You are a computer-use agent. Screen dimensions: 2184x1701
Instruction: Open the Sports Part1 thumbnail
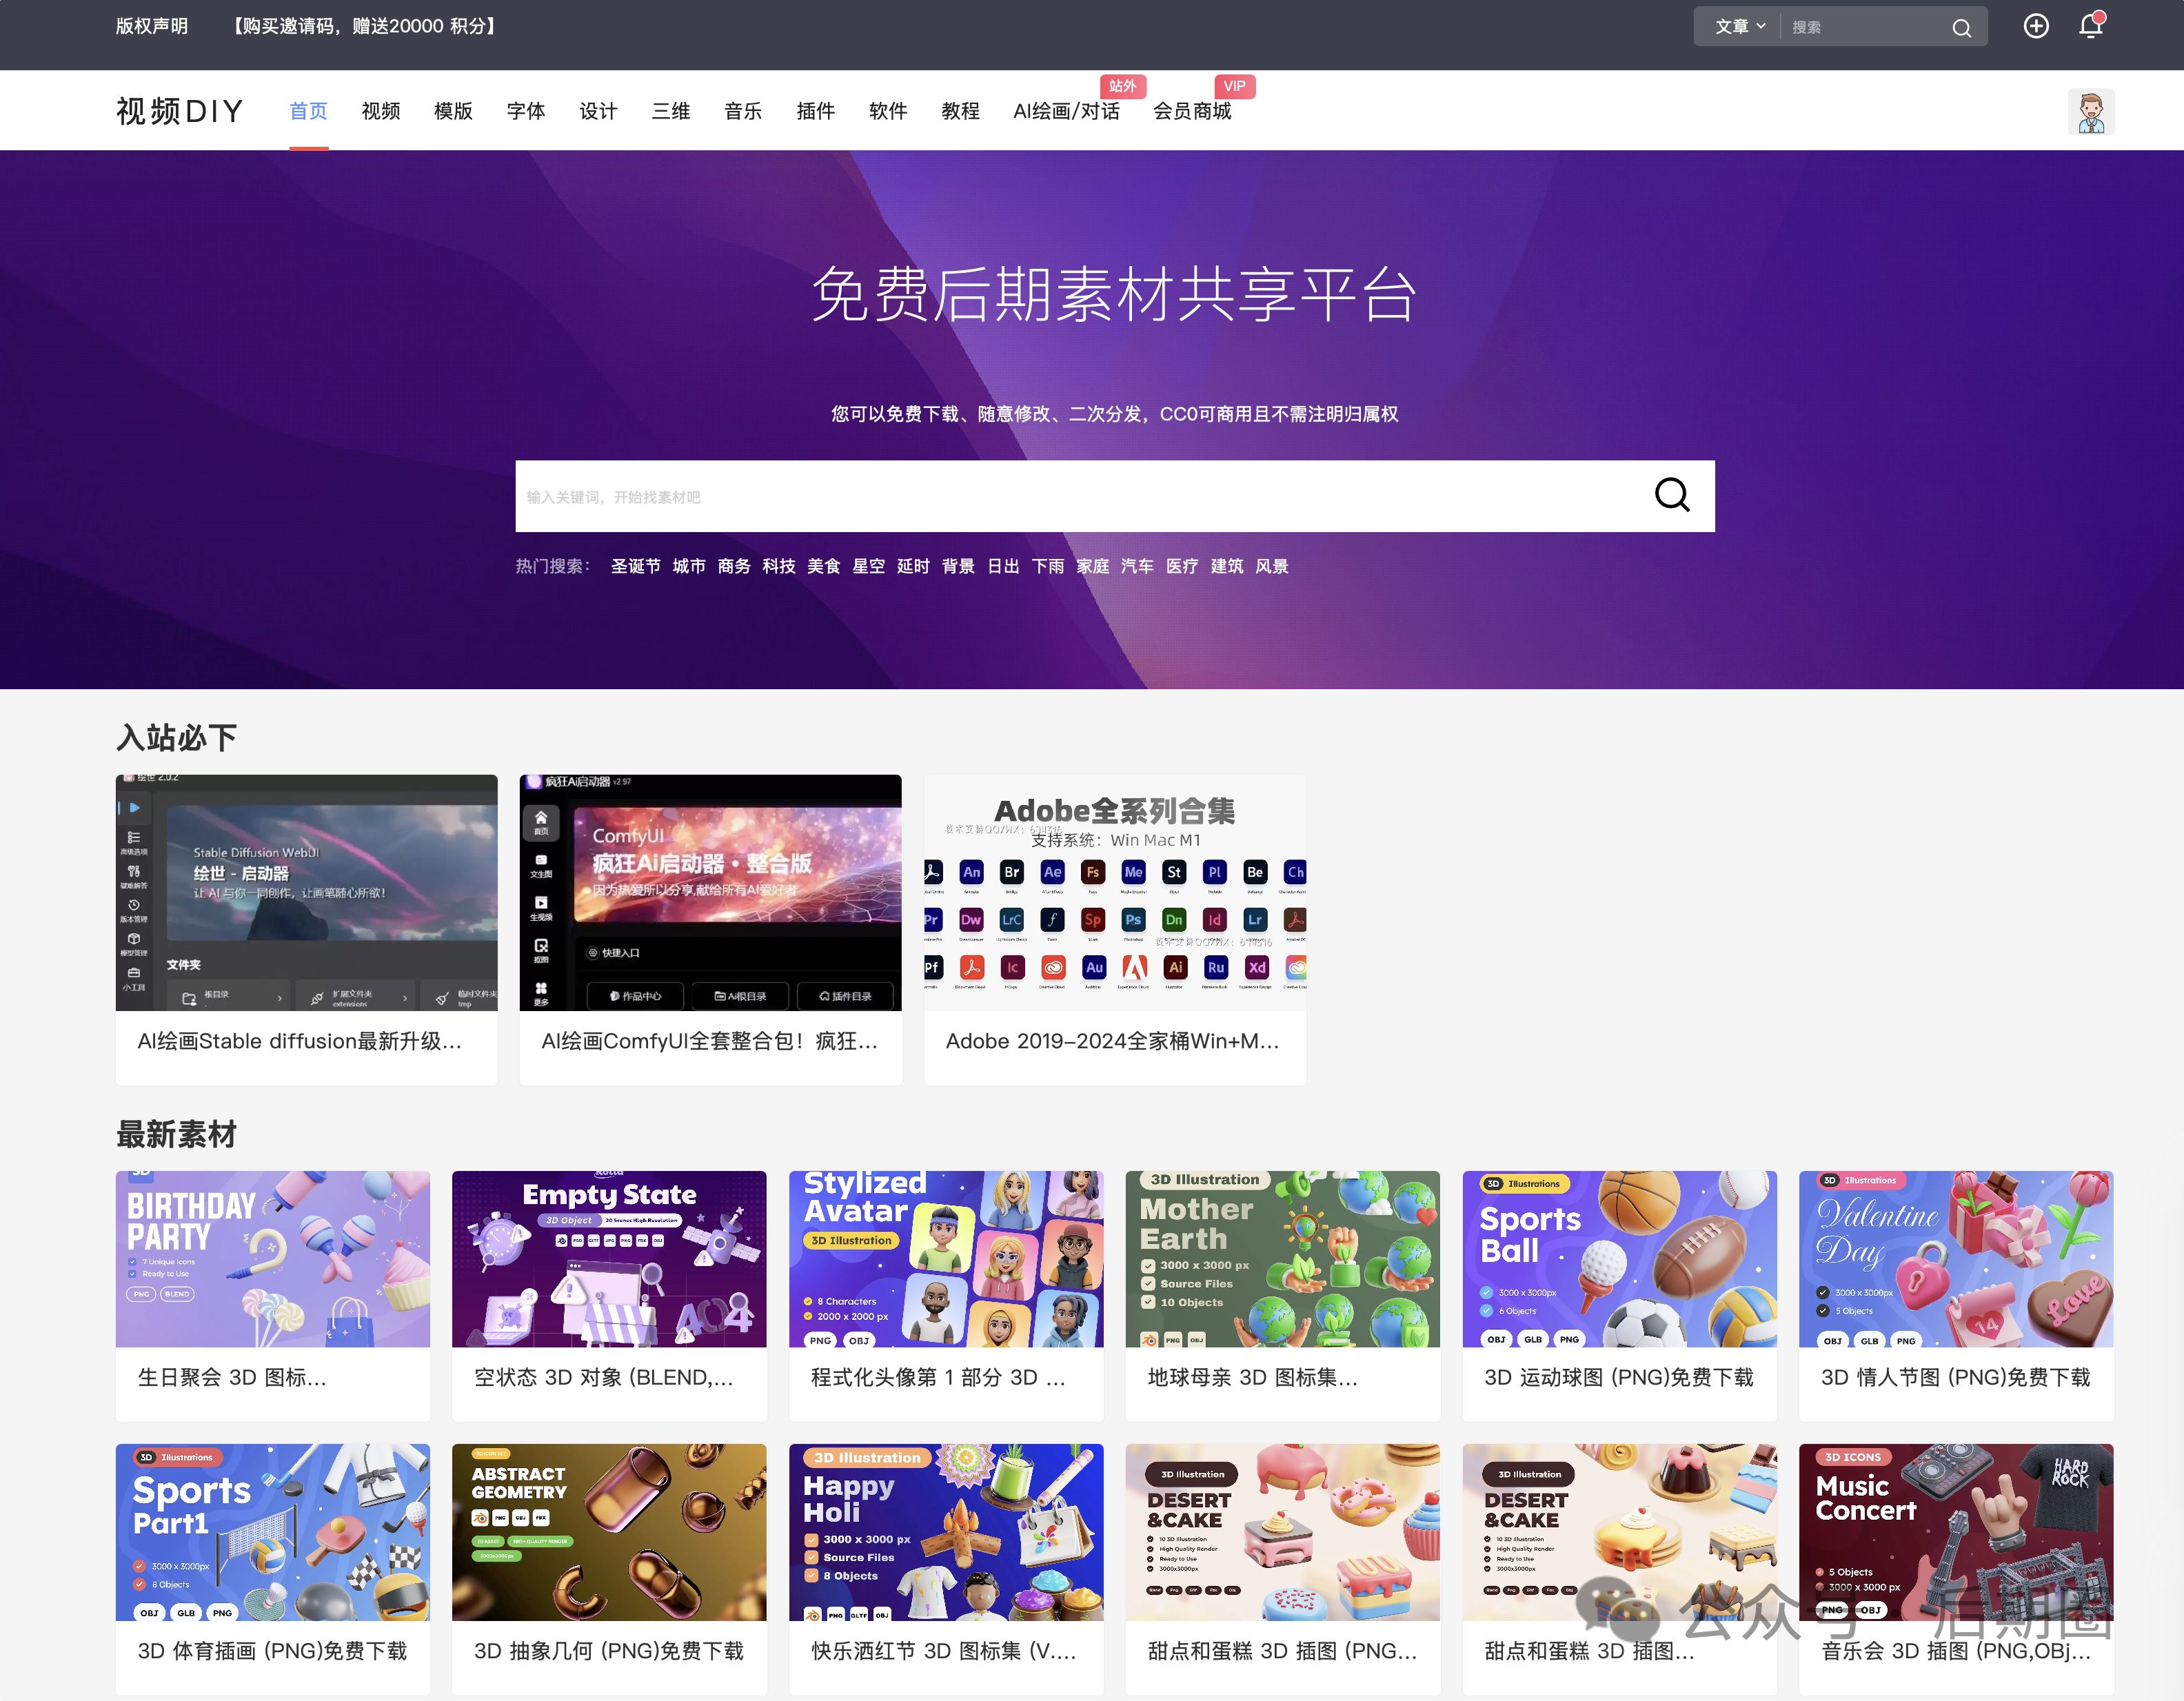point(273,1532)
